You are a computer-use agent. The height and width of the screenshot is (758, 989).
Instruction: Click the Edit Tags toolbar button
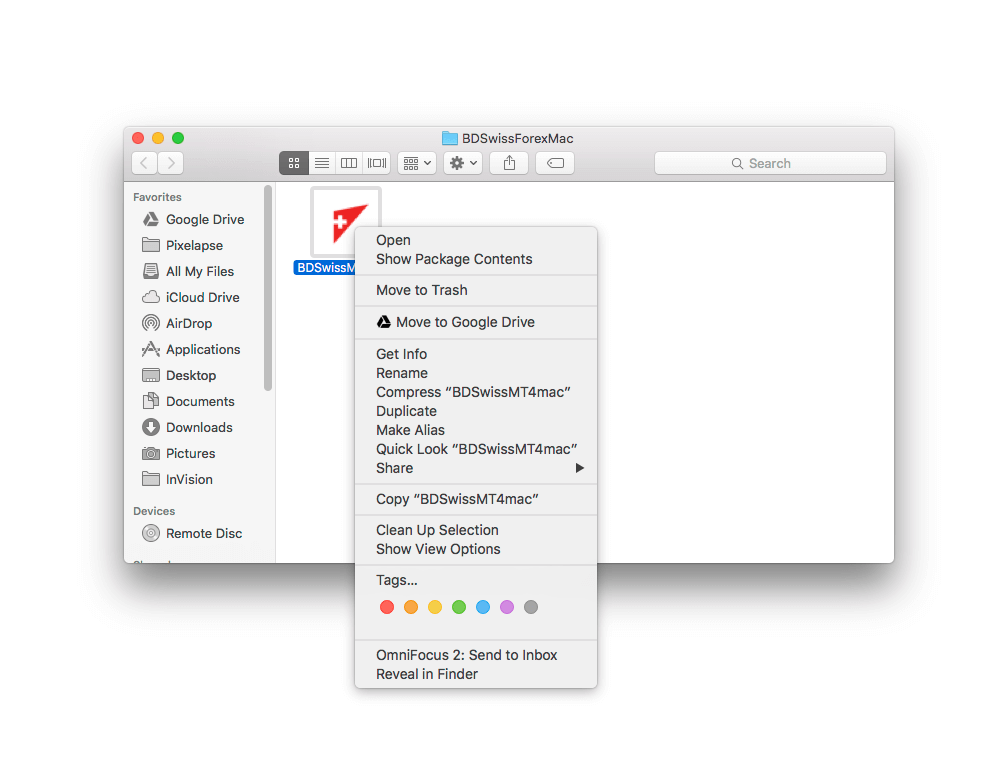(555, 163)
